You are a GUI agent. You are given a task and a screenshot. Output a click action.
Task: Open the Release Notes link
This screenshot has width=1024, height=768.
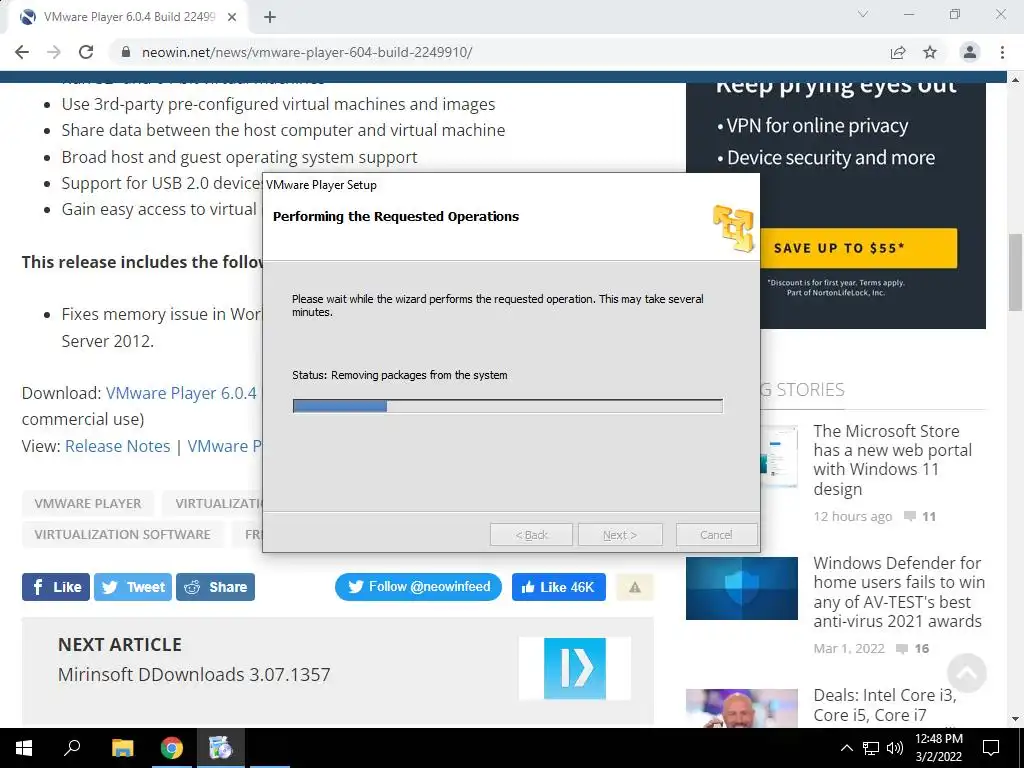pos(118,446)
